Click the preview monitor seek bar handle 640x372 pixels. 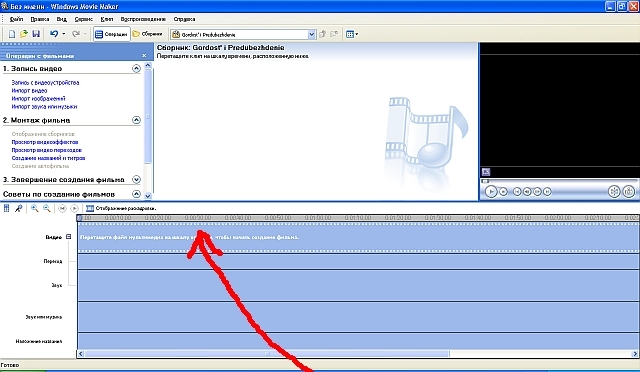[x=485, y=181]
